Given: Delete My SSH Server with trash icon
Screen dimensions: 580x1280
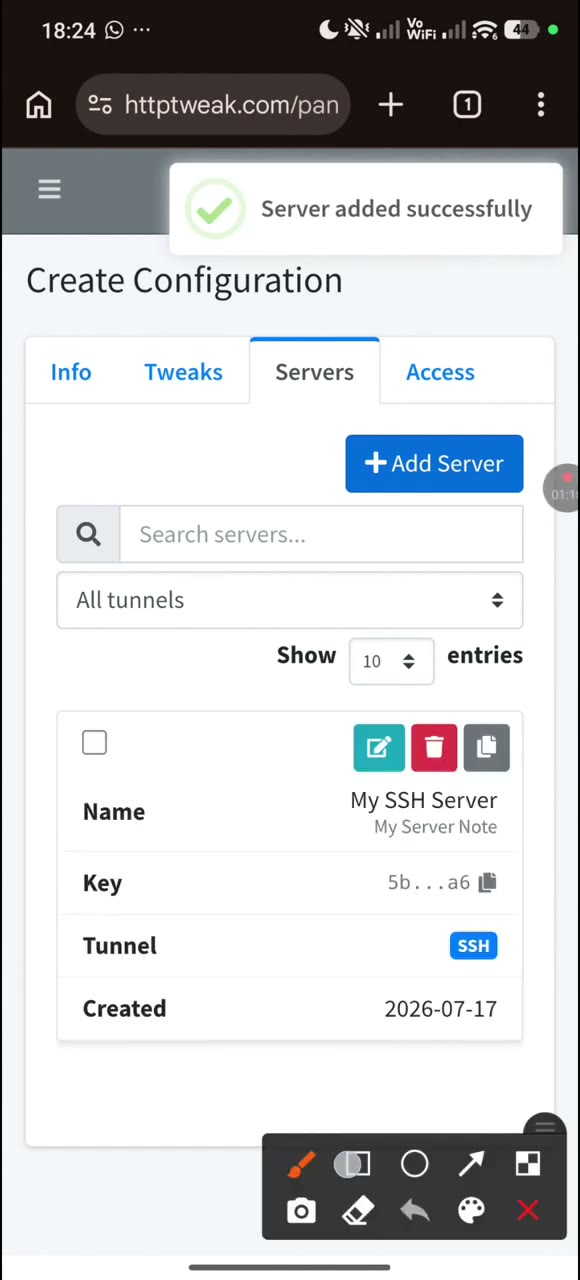Looking at the screenshot, I should tap(434, 748).
